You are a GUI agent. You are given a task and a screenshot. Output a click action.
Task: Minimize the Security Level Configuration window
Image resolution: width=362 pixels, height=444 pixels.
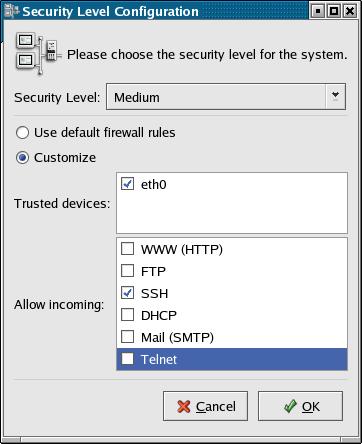[318, 11]
